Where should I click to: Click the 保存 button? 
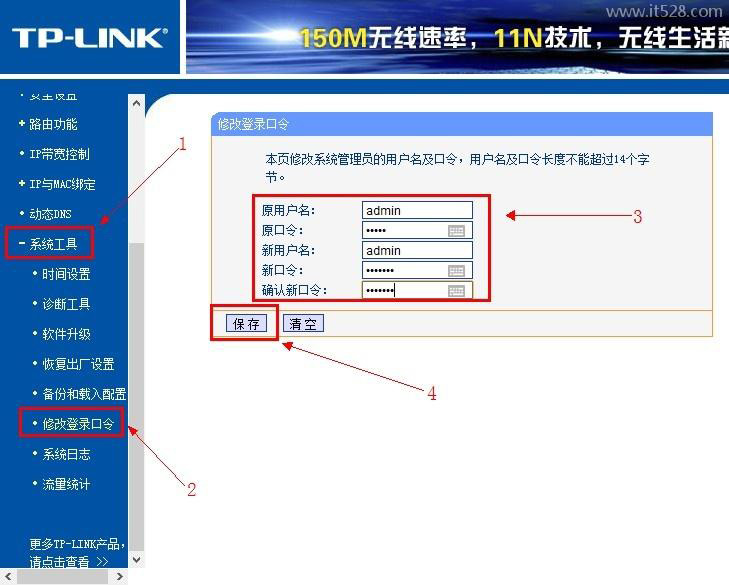click(246, 324)
